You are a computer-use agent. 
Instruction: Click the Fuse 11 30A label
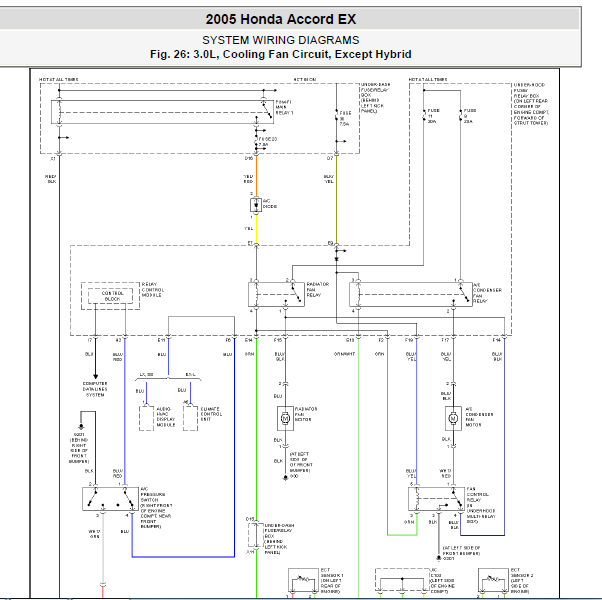click(x=433, y=116)
